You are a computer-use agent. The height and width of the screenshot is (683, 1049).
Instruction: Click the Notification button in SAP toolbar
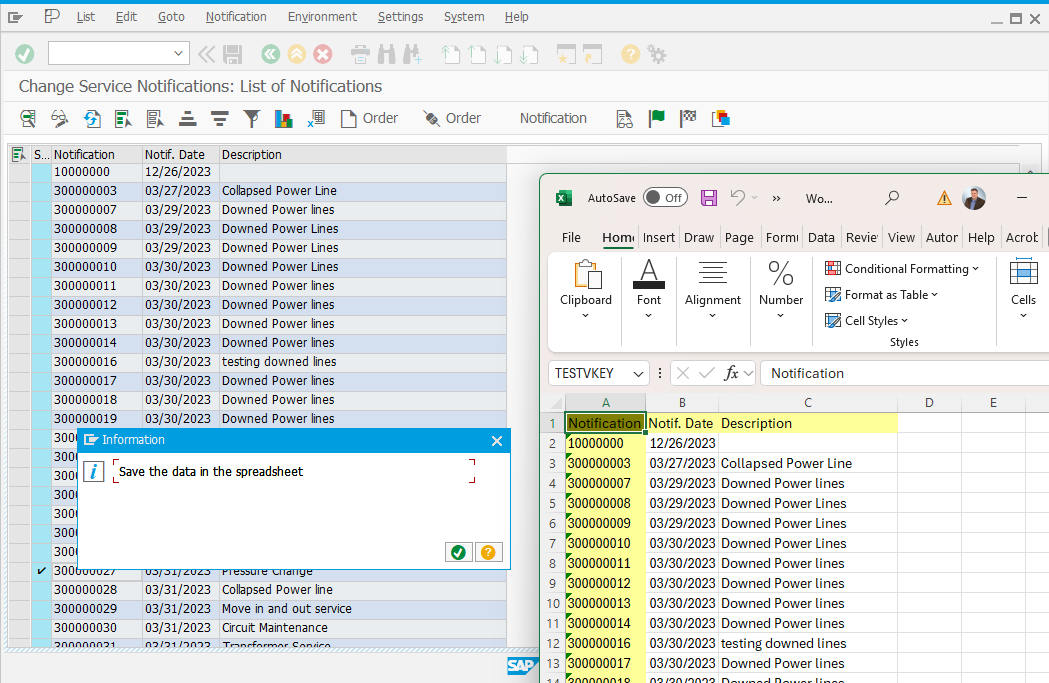(553, 118)
